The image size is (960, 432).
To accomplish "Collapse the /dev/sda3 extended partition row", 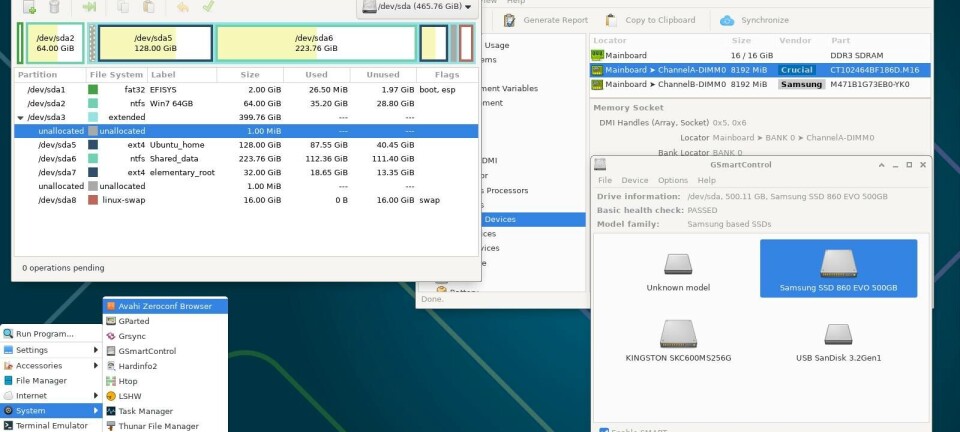I will pos(20,117).
